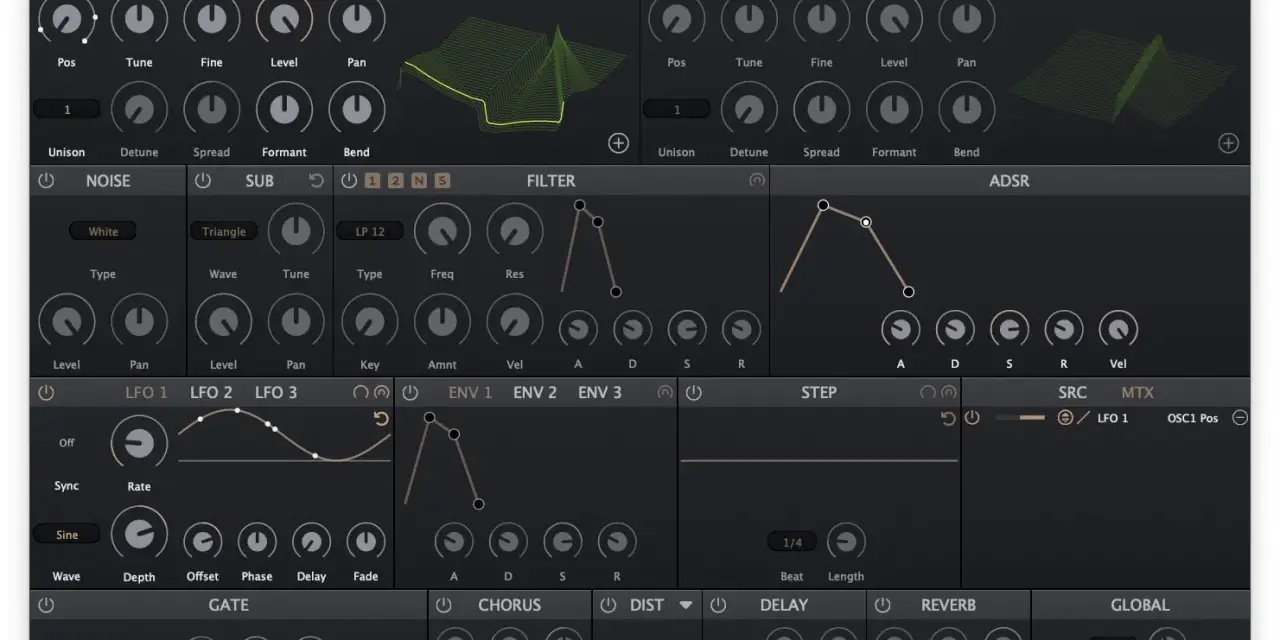Toggle STEP section power
1280x640 pixels.
tap(694, 393)
